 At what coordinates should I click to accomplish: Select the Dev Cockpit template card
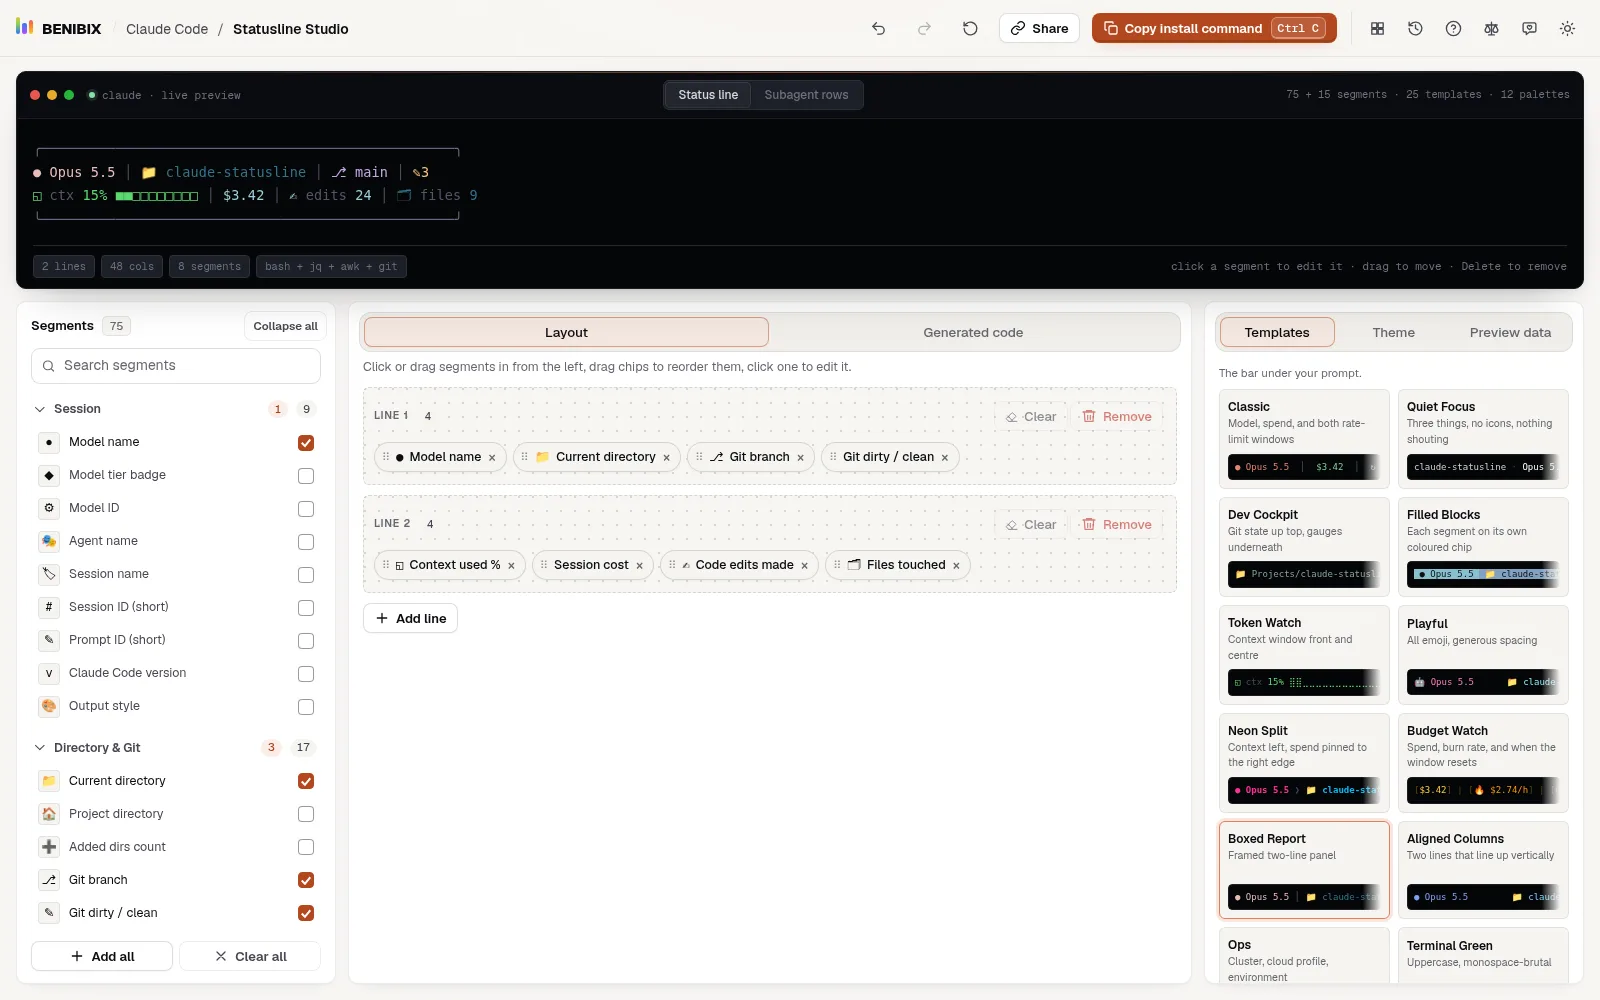[1304, 547]
